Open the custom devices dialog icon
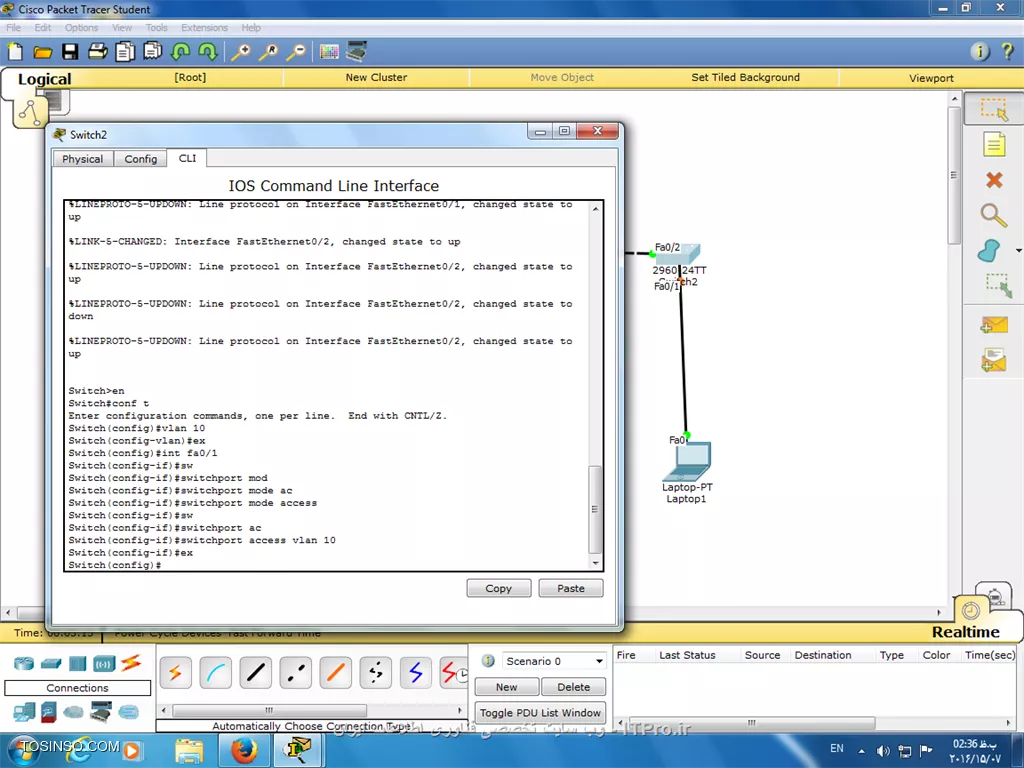The width and height of the screenshot is (1024, 768). click(357, 51)
